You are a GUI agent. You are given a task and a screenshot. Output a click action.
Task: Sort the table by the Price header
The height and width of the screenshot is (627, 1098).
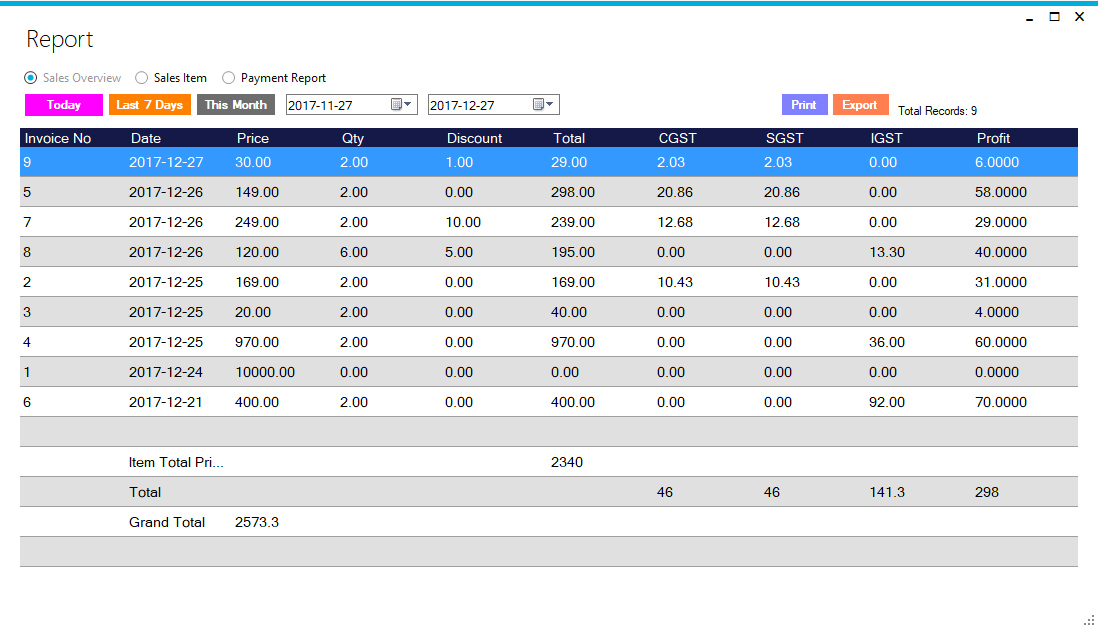point(253,139)
